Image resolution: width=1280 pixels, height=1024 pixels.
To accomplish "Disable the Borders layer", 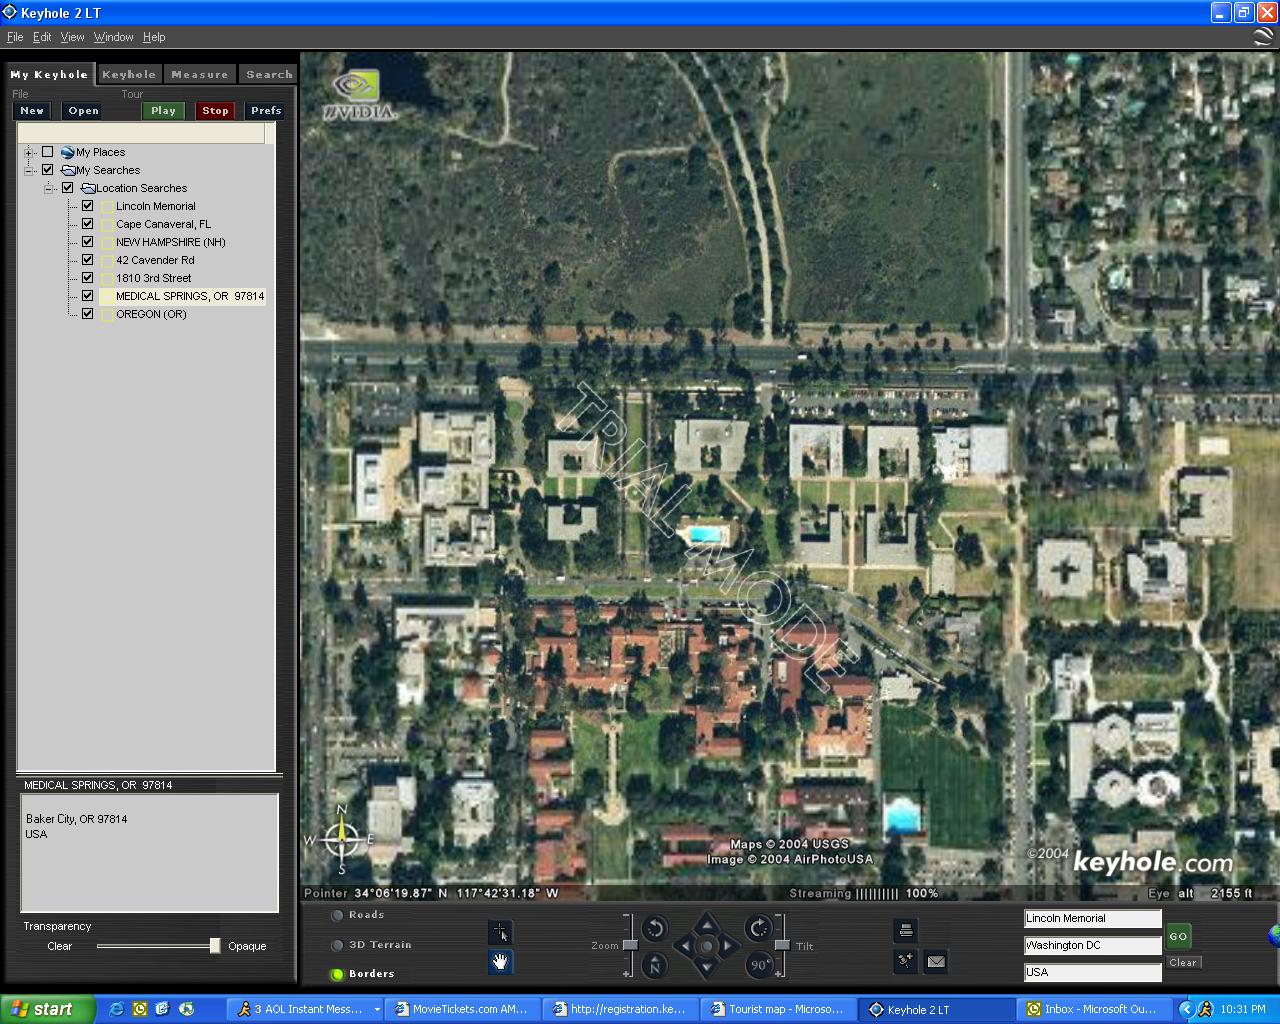I will (338, 974).
